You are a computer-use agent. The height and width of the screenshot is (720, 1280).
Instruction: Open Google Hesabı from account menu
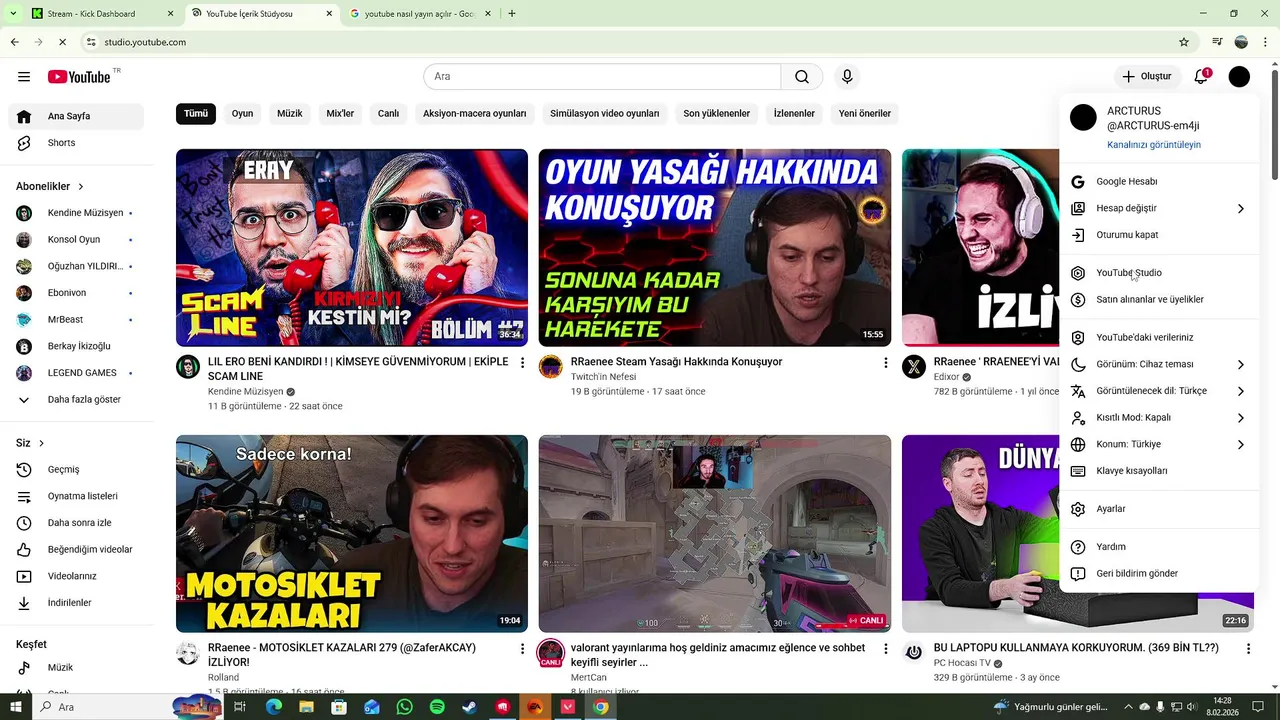point(1159,182)
